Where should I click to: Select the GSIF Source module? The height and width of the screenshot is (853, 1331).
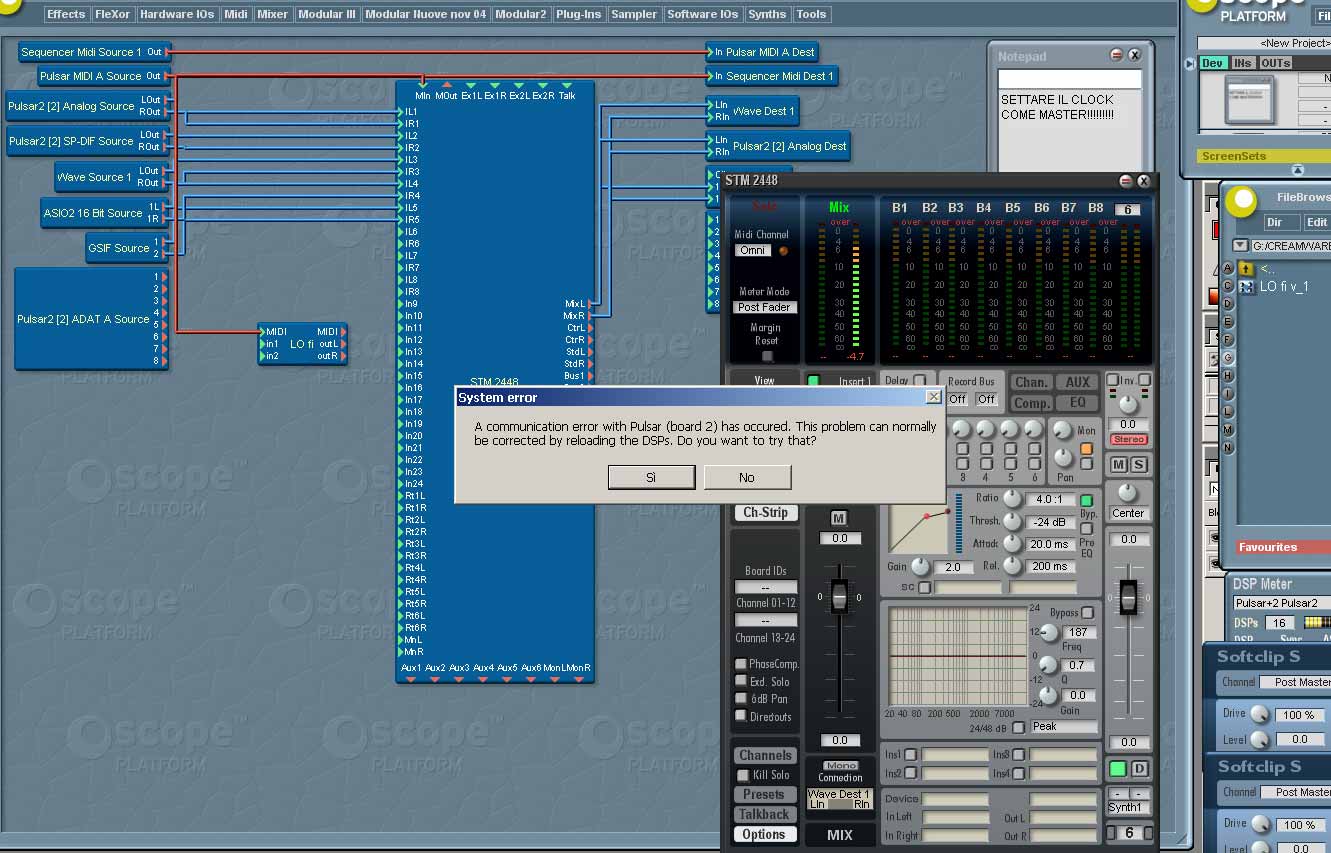128,248
